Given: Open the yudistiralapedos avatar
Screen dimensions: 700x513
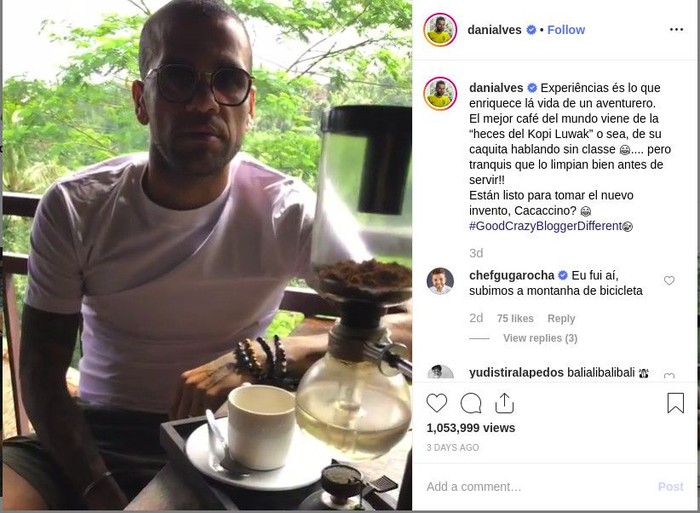Looking at the screenshot, I should pyautogui.click(x=440, y=372).
